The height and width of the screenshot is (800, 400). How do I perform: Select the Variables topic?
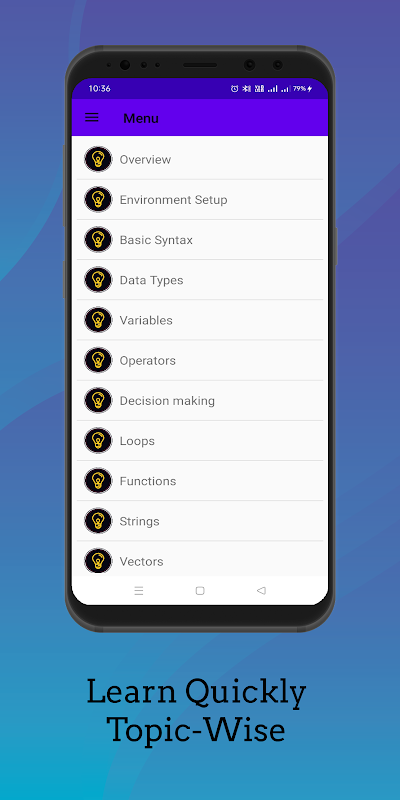pyautogui.click(x=200, y=320)
